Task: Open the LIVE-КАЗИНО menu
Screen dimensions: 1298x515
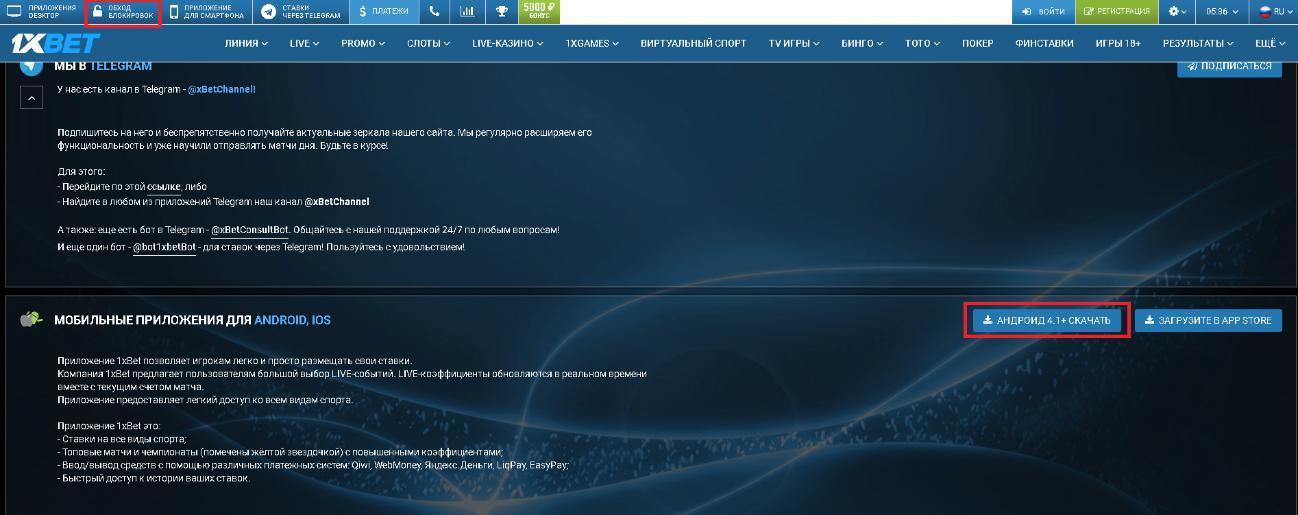Action: pos(507,44)
